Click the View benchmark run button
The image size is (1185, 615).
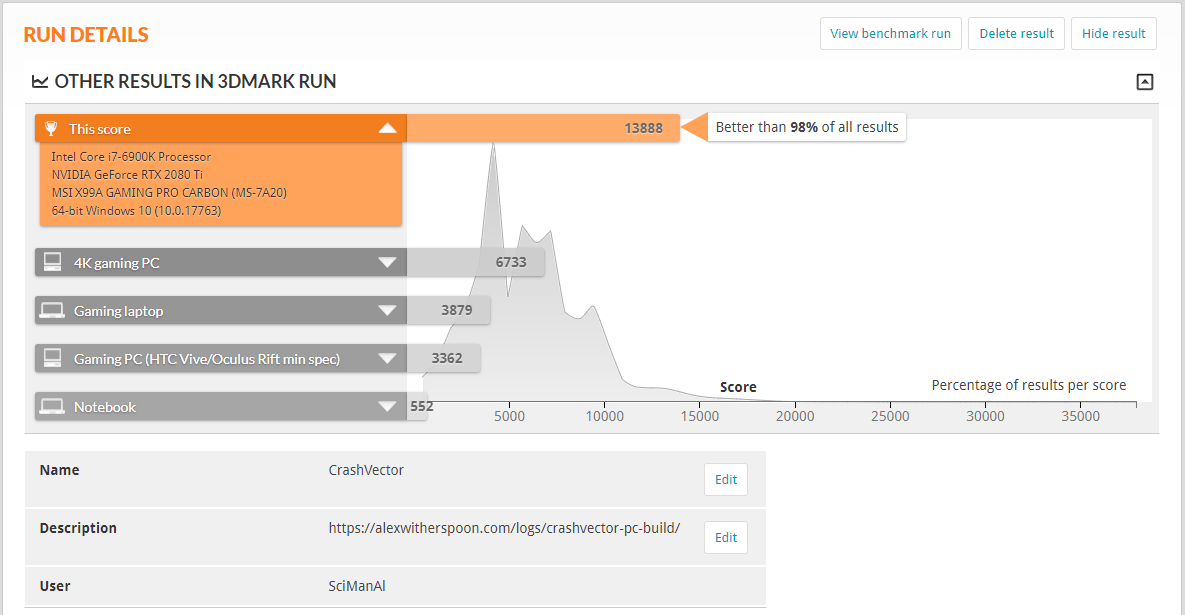pos(890,34)
